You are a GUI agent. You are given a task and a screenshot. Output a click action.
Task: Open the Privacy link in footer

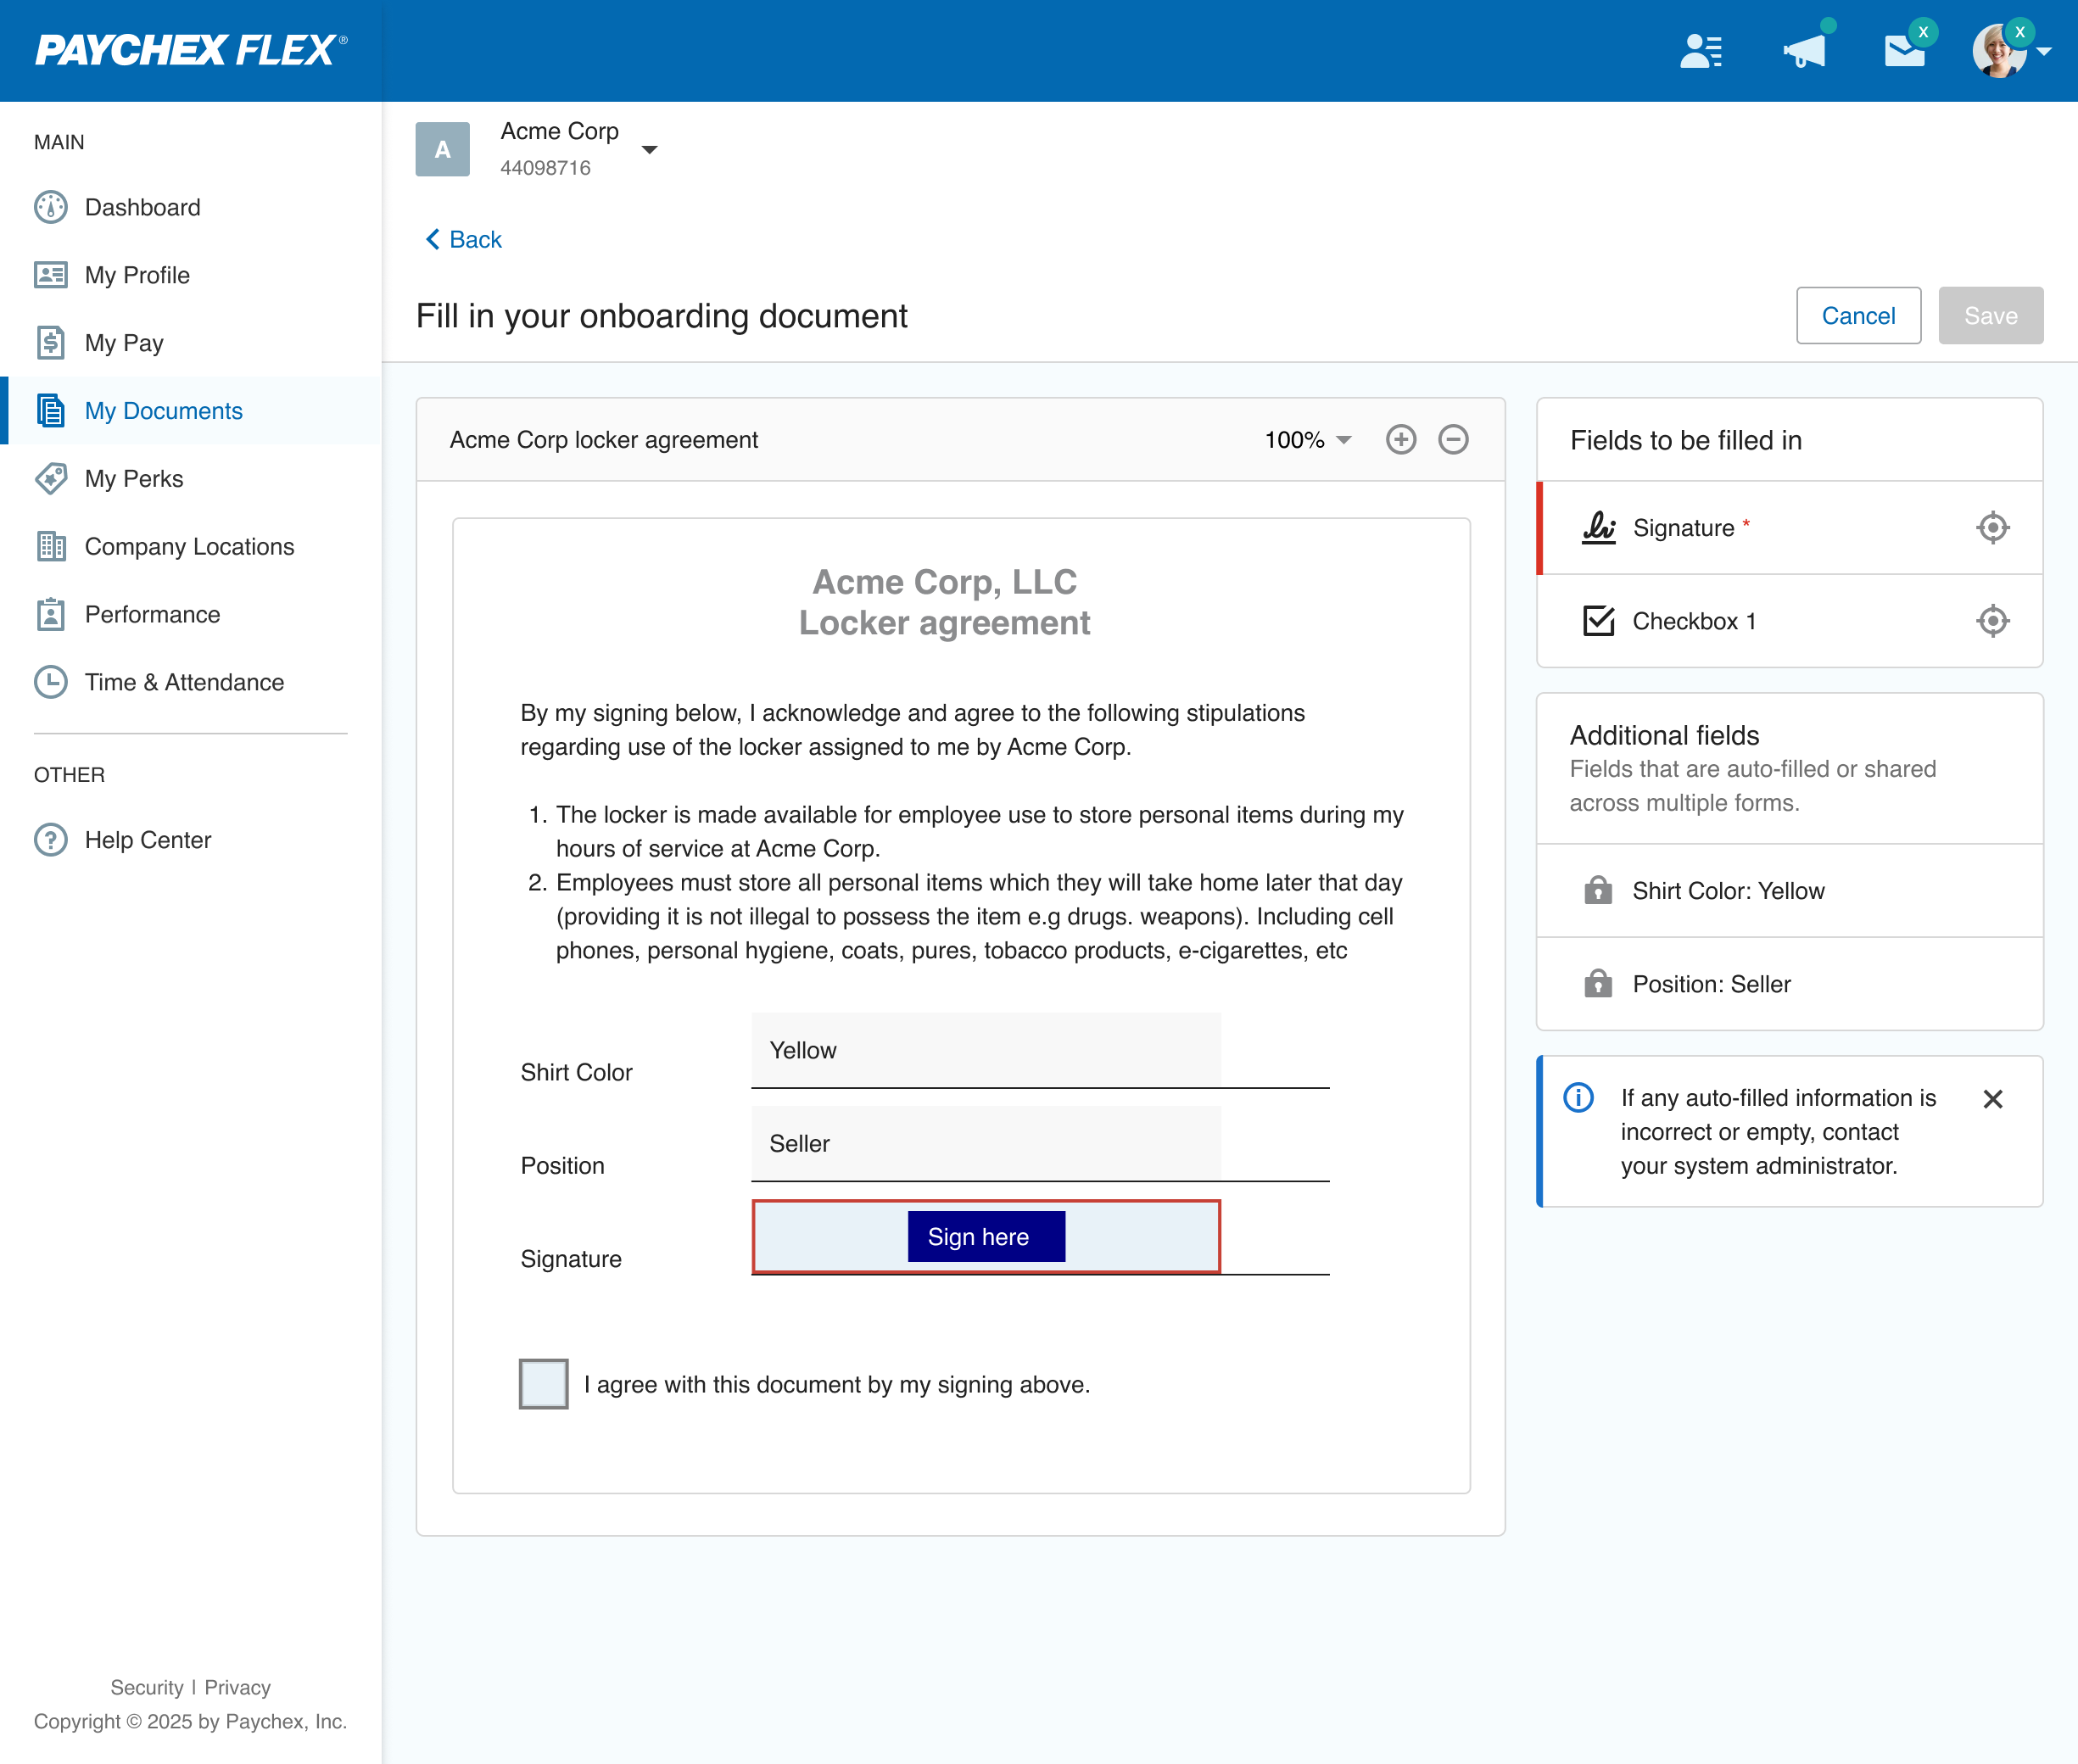point(238,1688)
